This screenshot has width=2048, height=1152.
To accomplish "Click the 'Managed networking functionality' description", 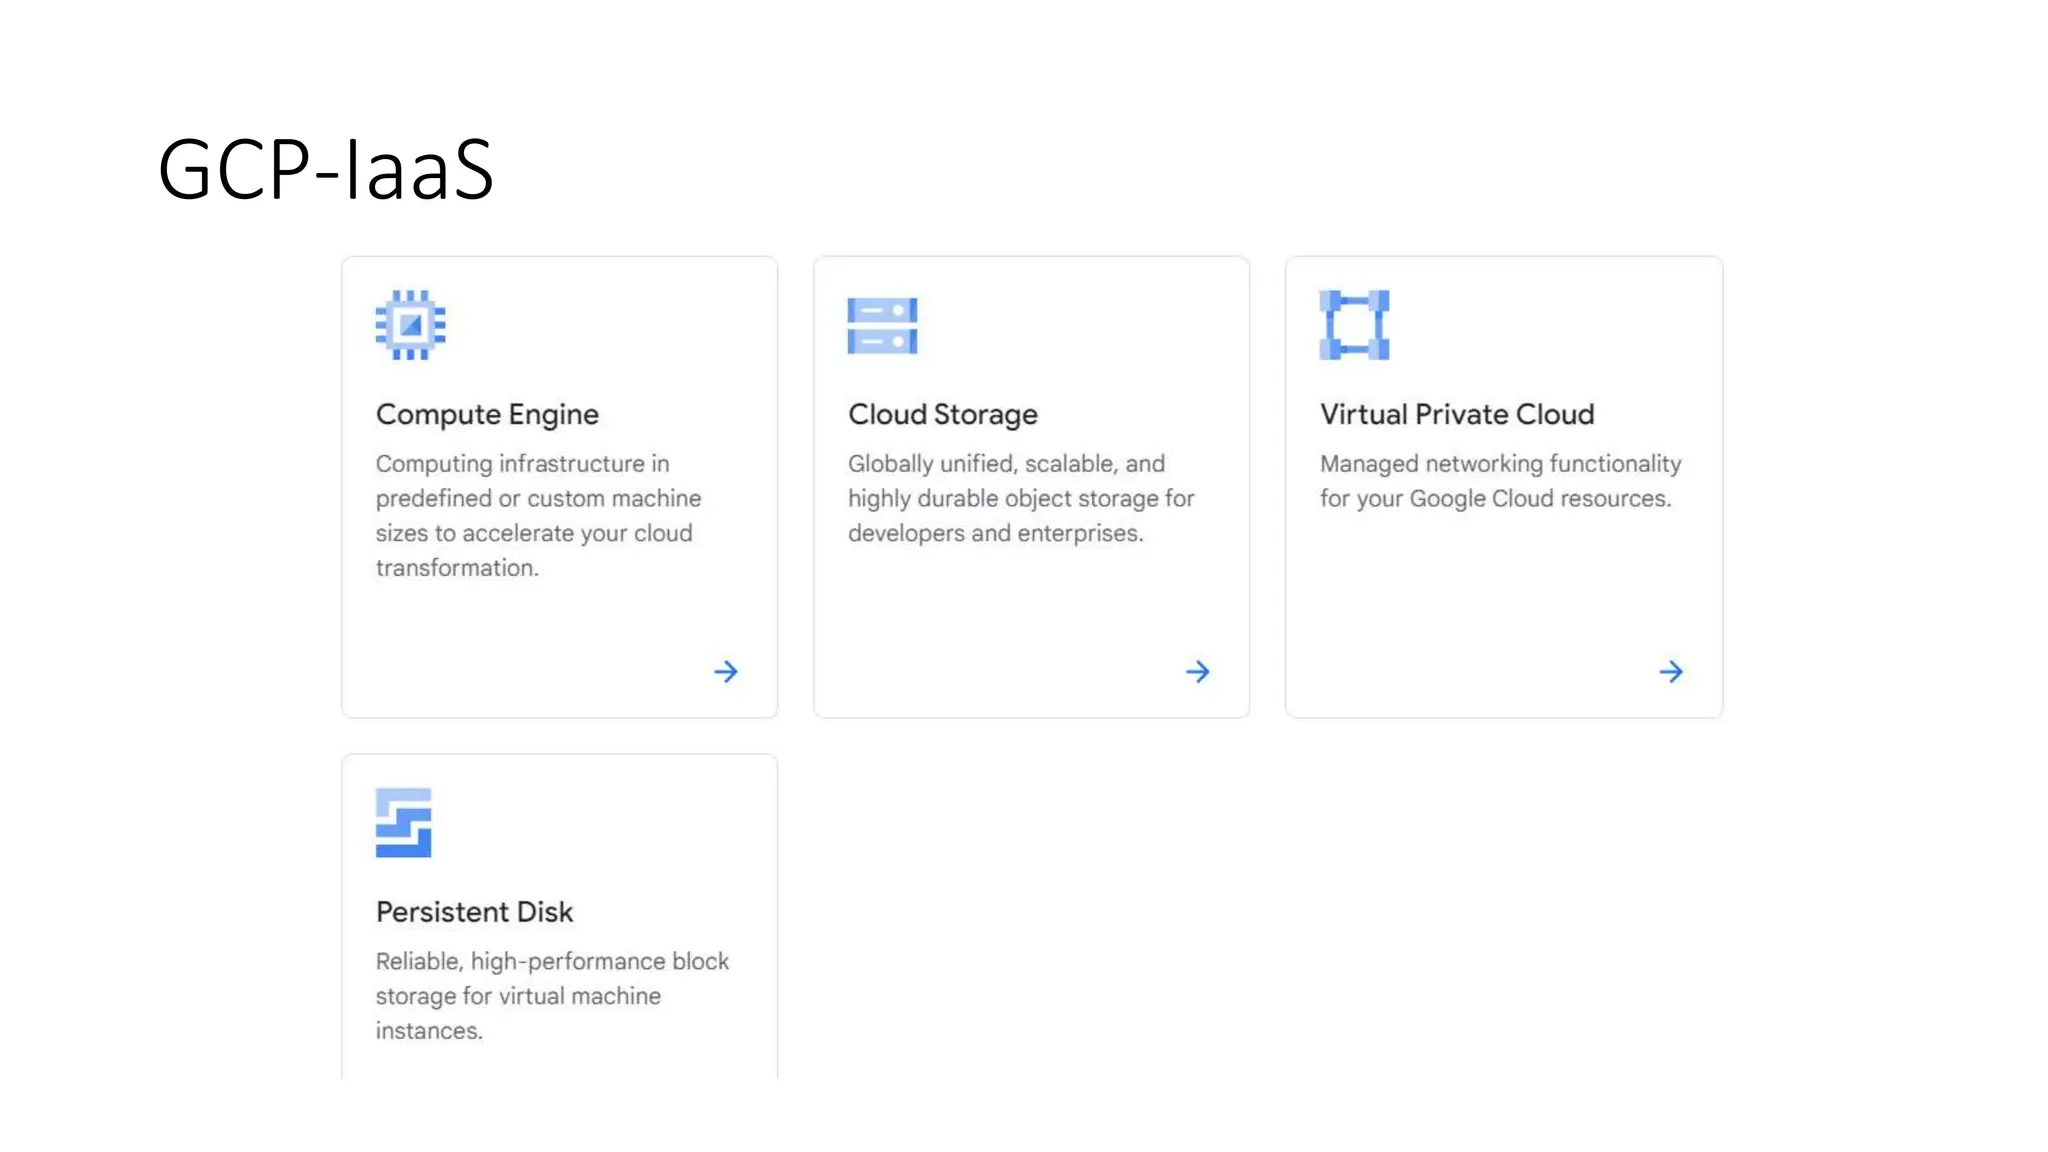I will click(1500, 481).
